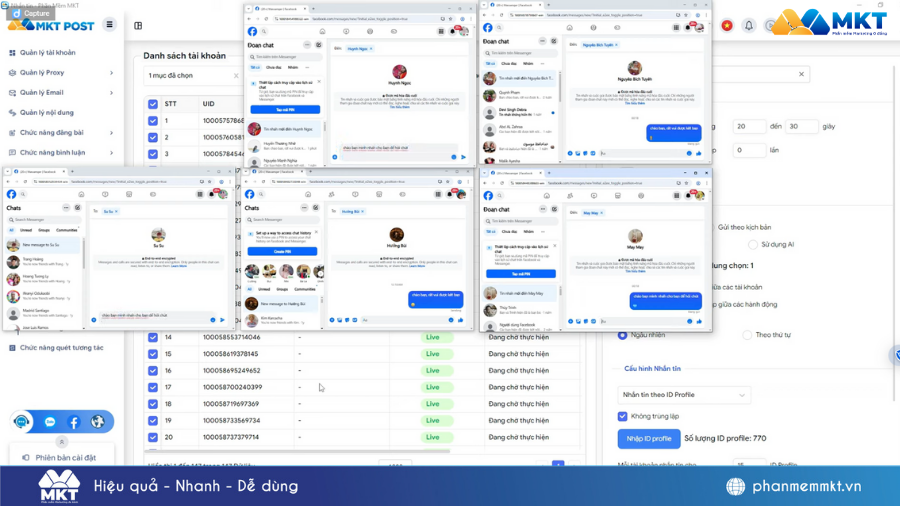This screenshot has width=900, height=506.
Task: Expand the 'Quản lý Proxy' sidebar menu
Action: pyautogui.click(x=60, y=73)
